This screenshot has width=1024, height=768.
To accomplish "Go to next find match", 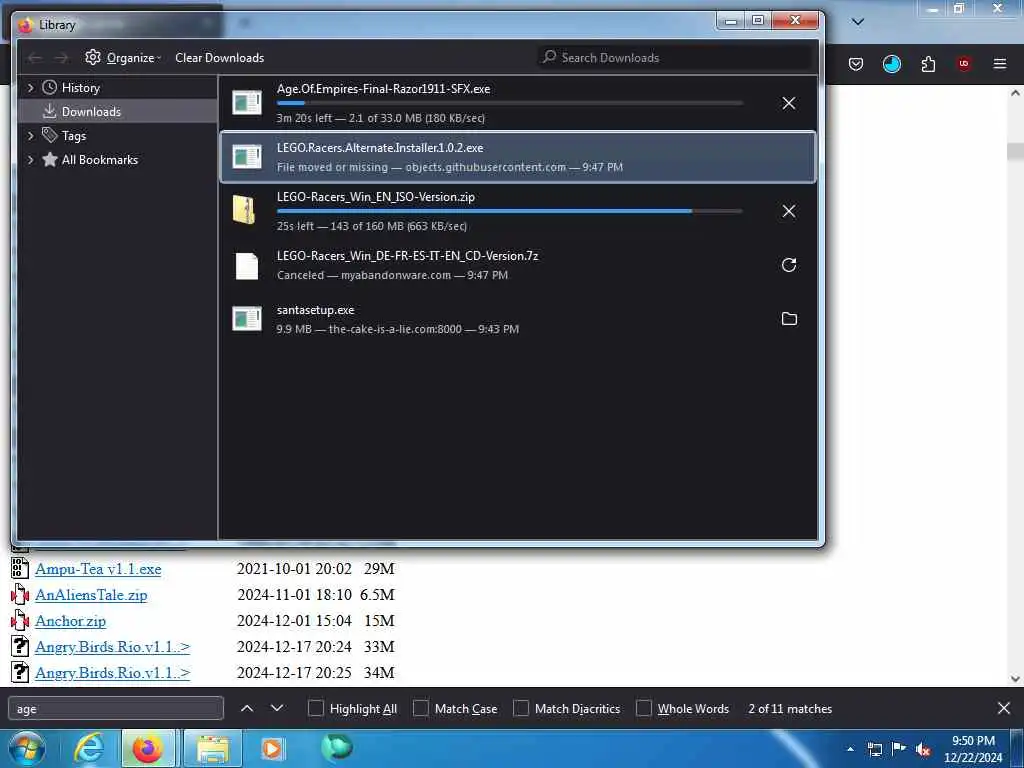I will click(x=277, y=708).
